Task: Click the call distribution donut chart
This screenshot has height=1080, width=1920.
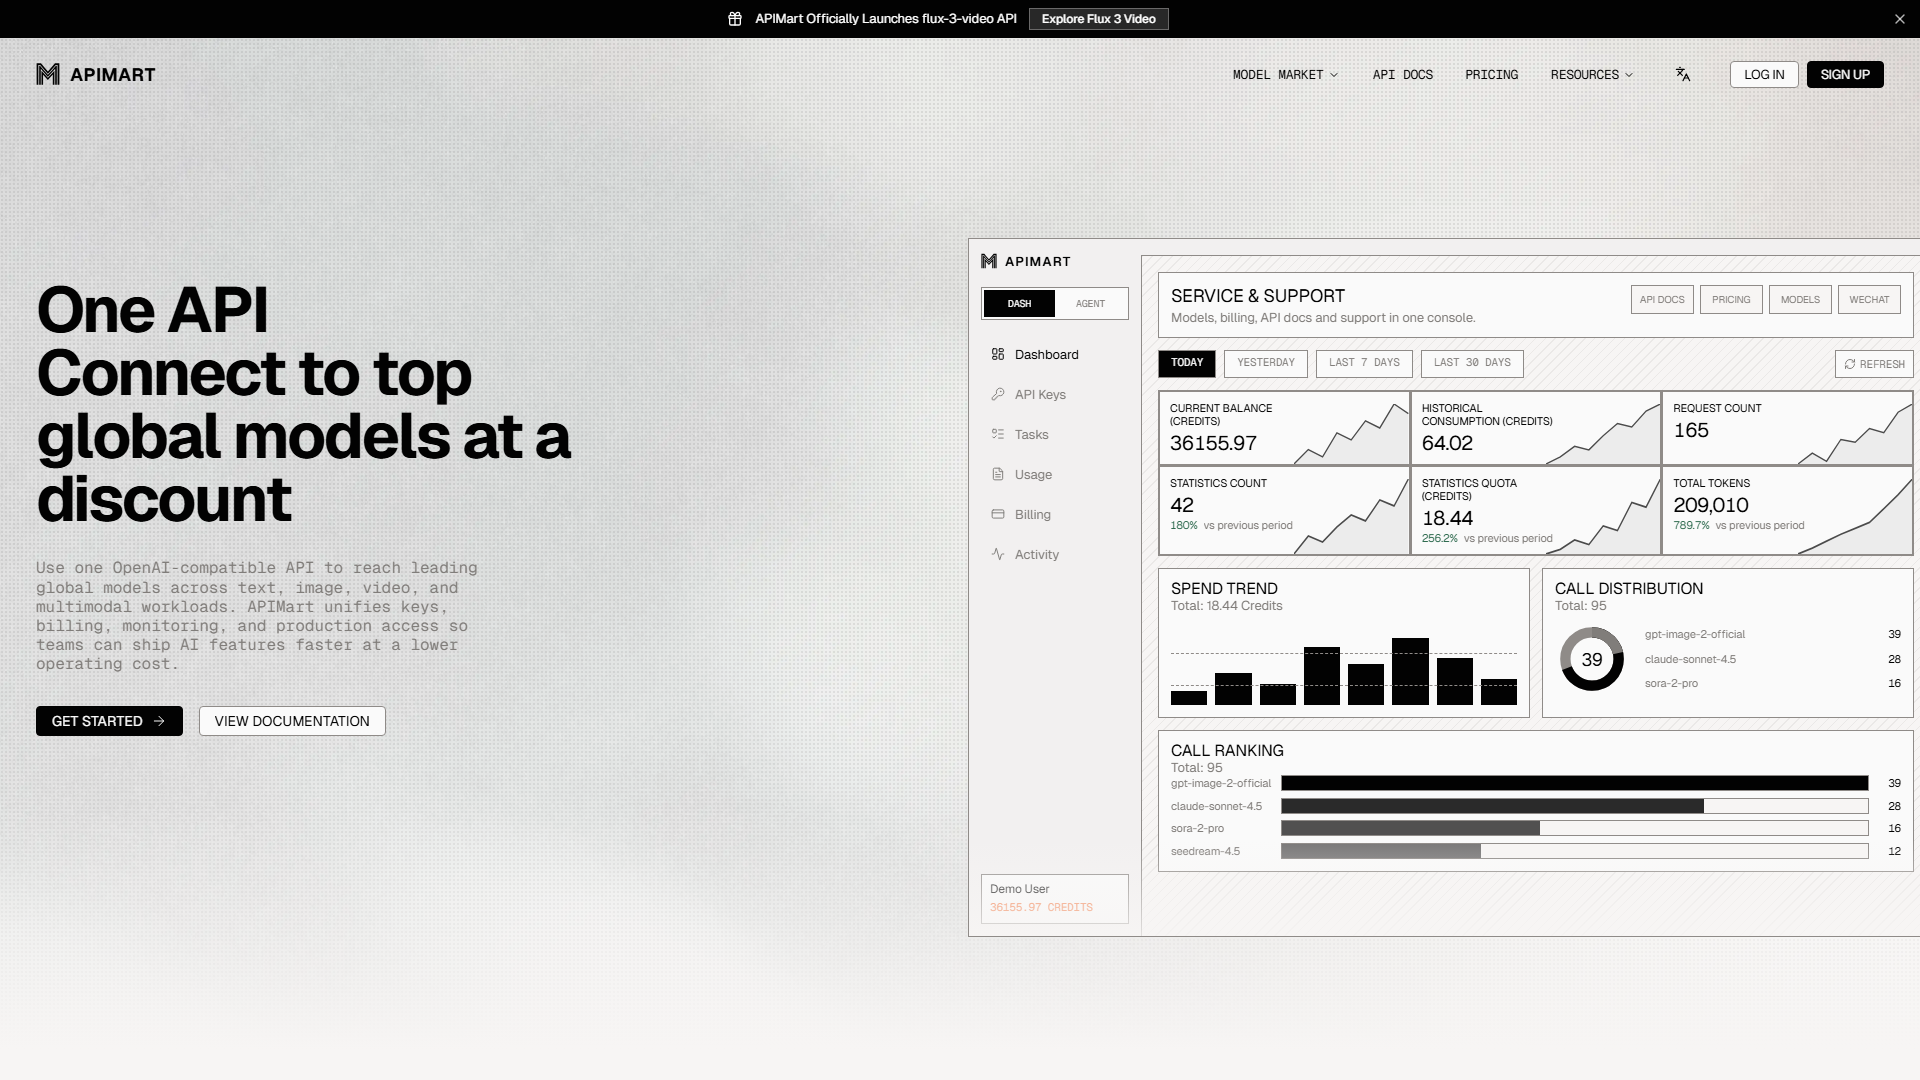Action: pos(1592,659)
